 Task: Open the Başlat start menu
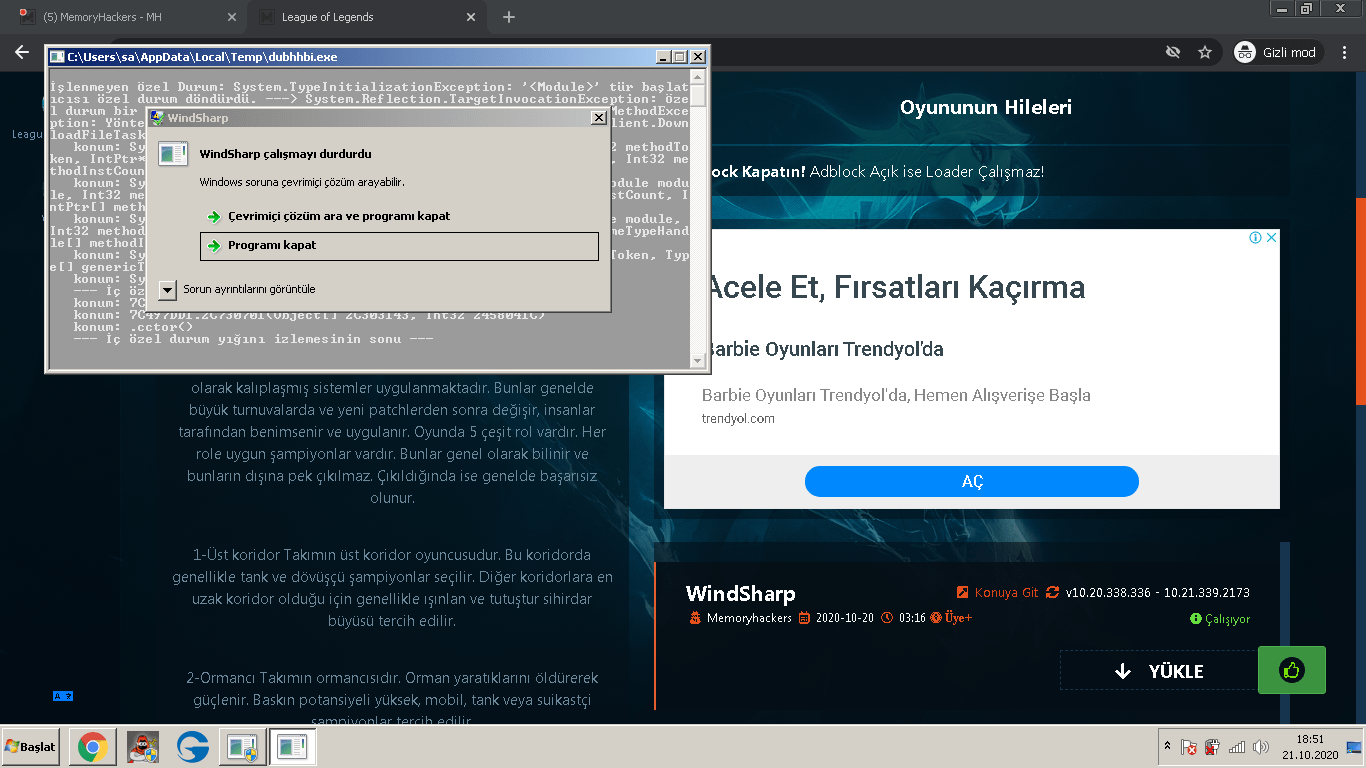pyautogui.click(x=31, y=747)
